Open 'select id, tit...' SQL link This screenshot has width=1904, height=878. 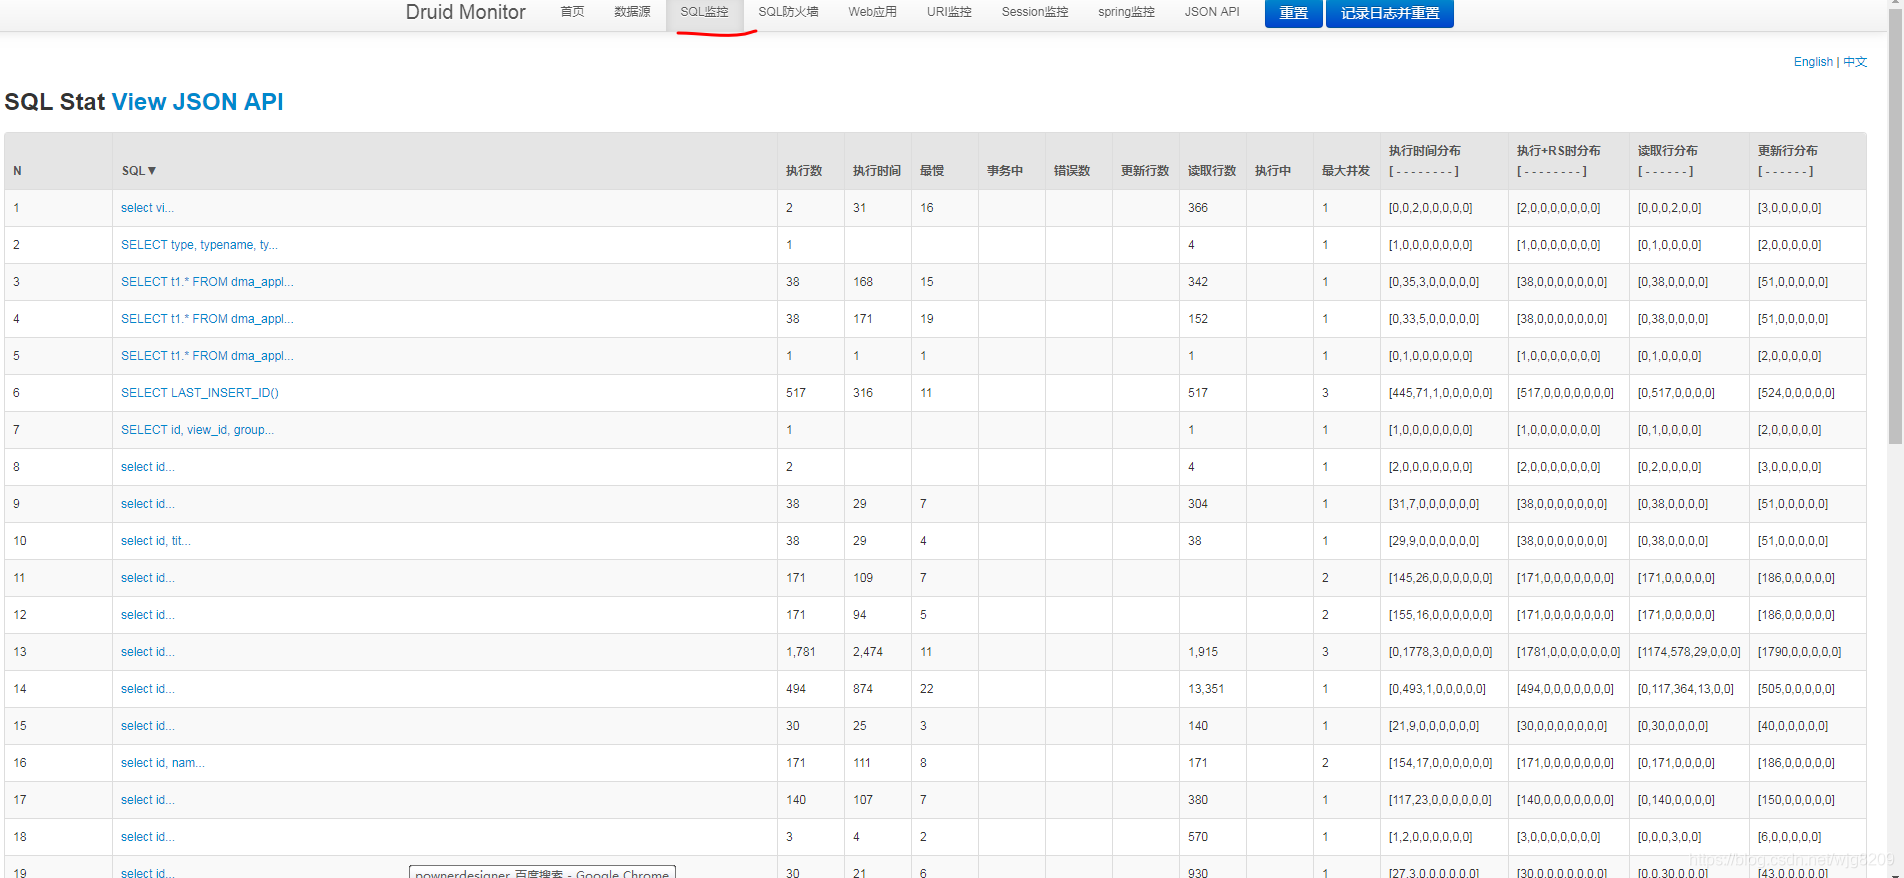[x=156, y=541]
